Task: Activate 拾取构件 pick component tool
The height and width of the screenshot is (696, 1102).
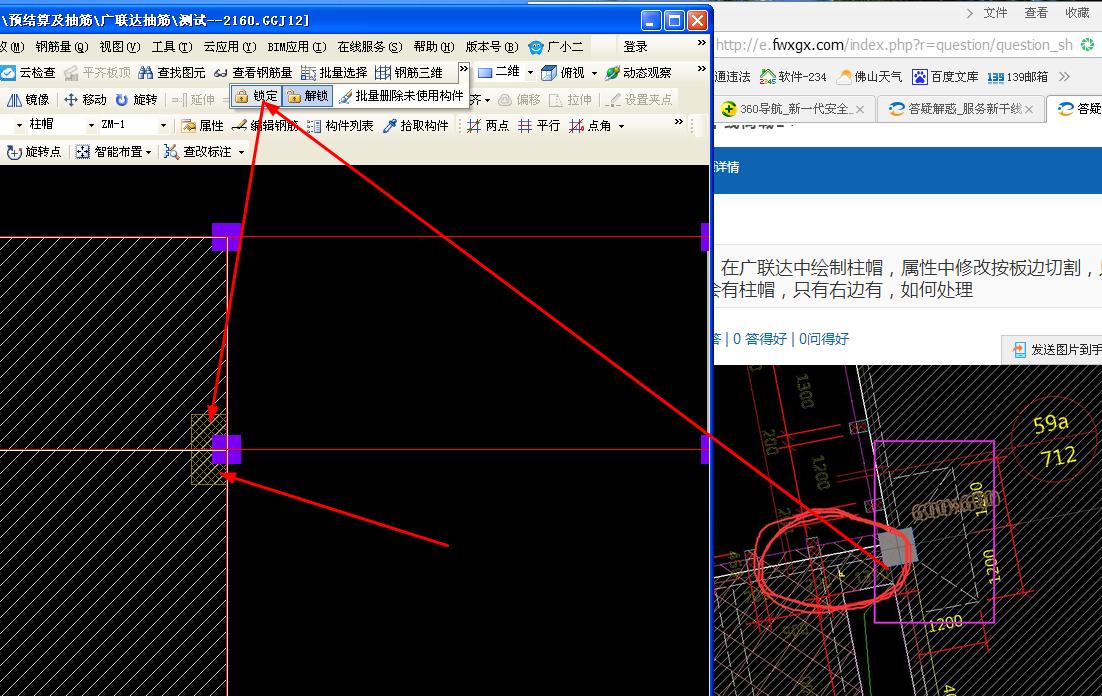Action: click(x=415, y=126)
